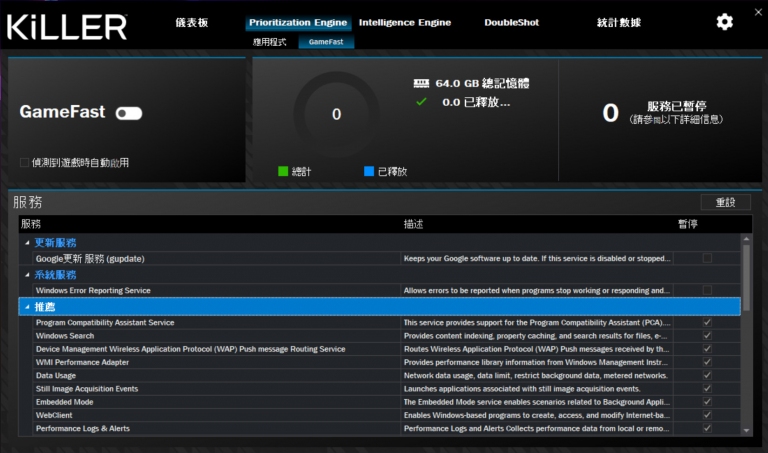Select the Google更新 服務 (gupdate) row
This screenshot has height=453, width=768.
(x=387, y=258)
